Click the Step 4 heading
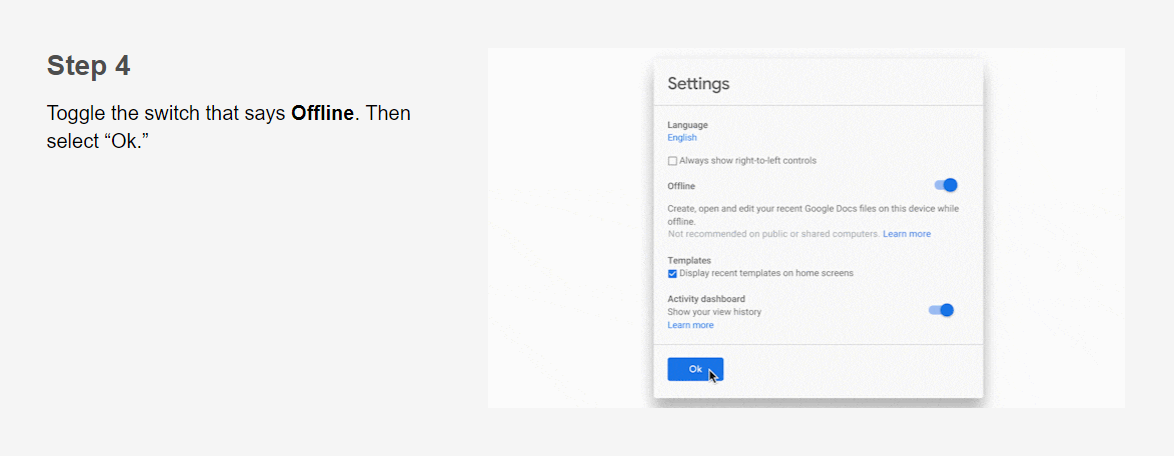The height and width of the screenshot is (456, 1174). pos(88,66)
